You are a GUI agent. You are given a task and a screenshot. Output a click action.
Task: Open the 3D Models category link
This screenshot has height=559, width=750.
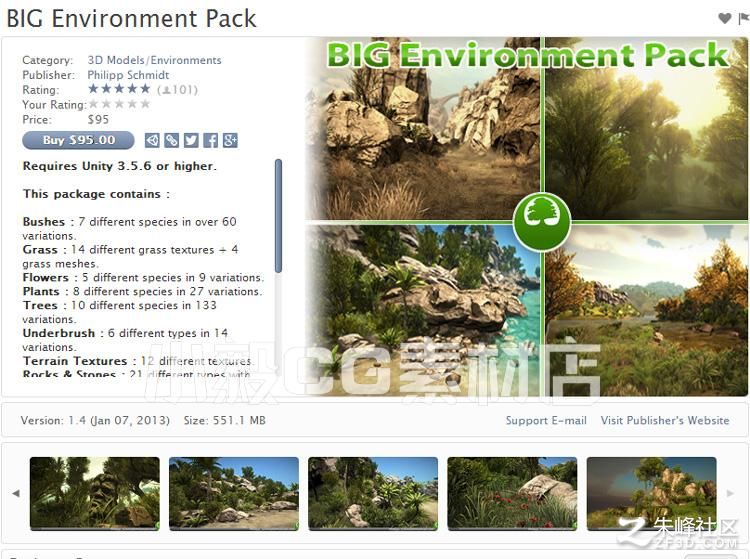(x=116, y=60)
